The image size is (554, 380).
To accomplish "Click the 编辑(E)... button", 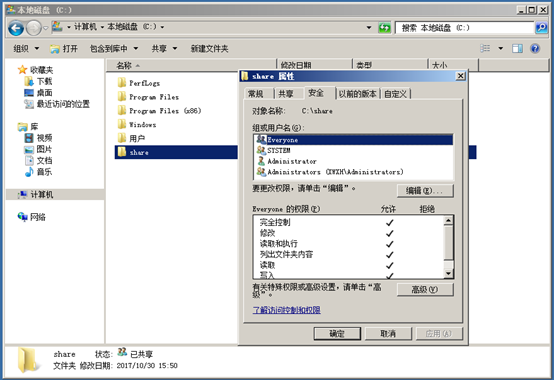I will tap(425, 191).
